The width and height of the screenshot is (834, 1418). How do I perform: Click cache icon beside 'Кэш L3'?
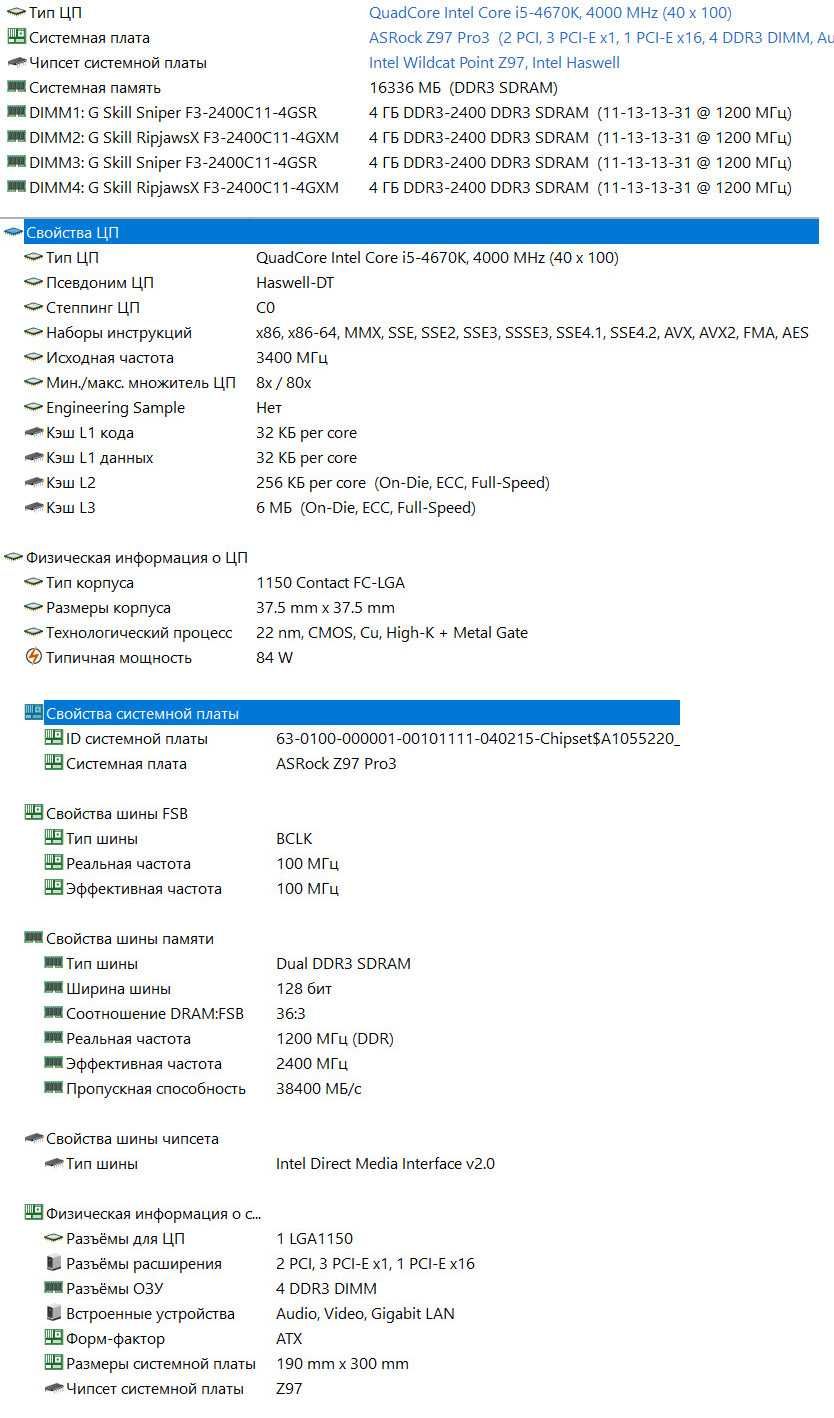tap(33, 508)
